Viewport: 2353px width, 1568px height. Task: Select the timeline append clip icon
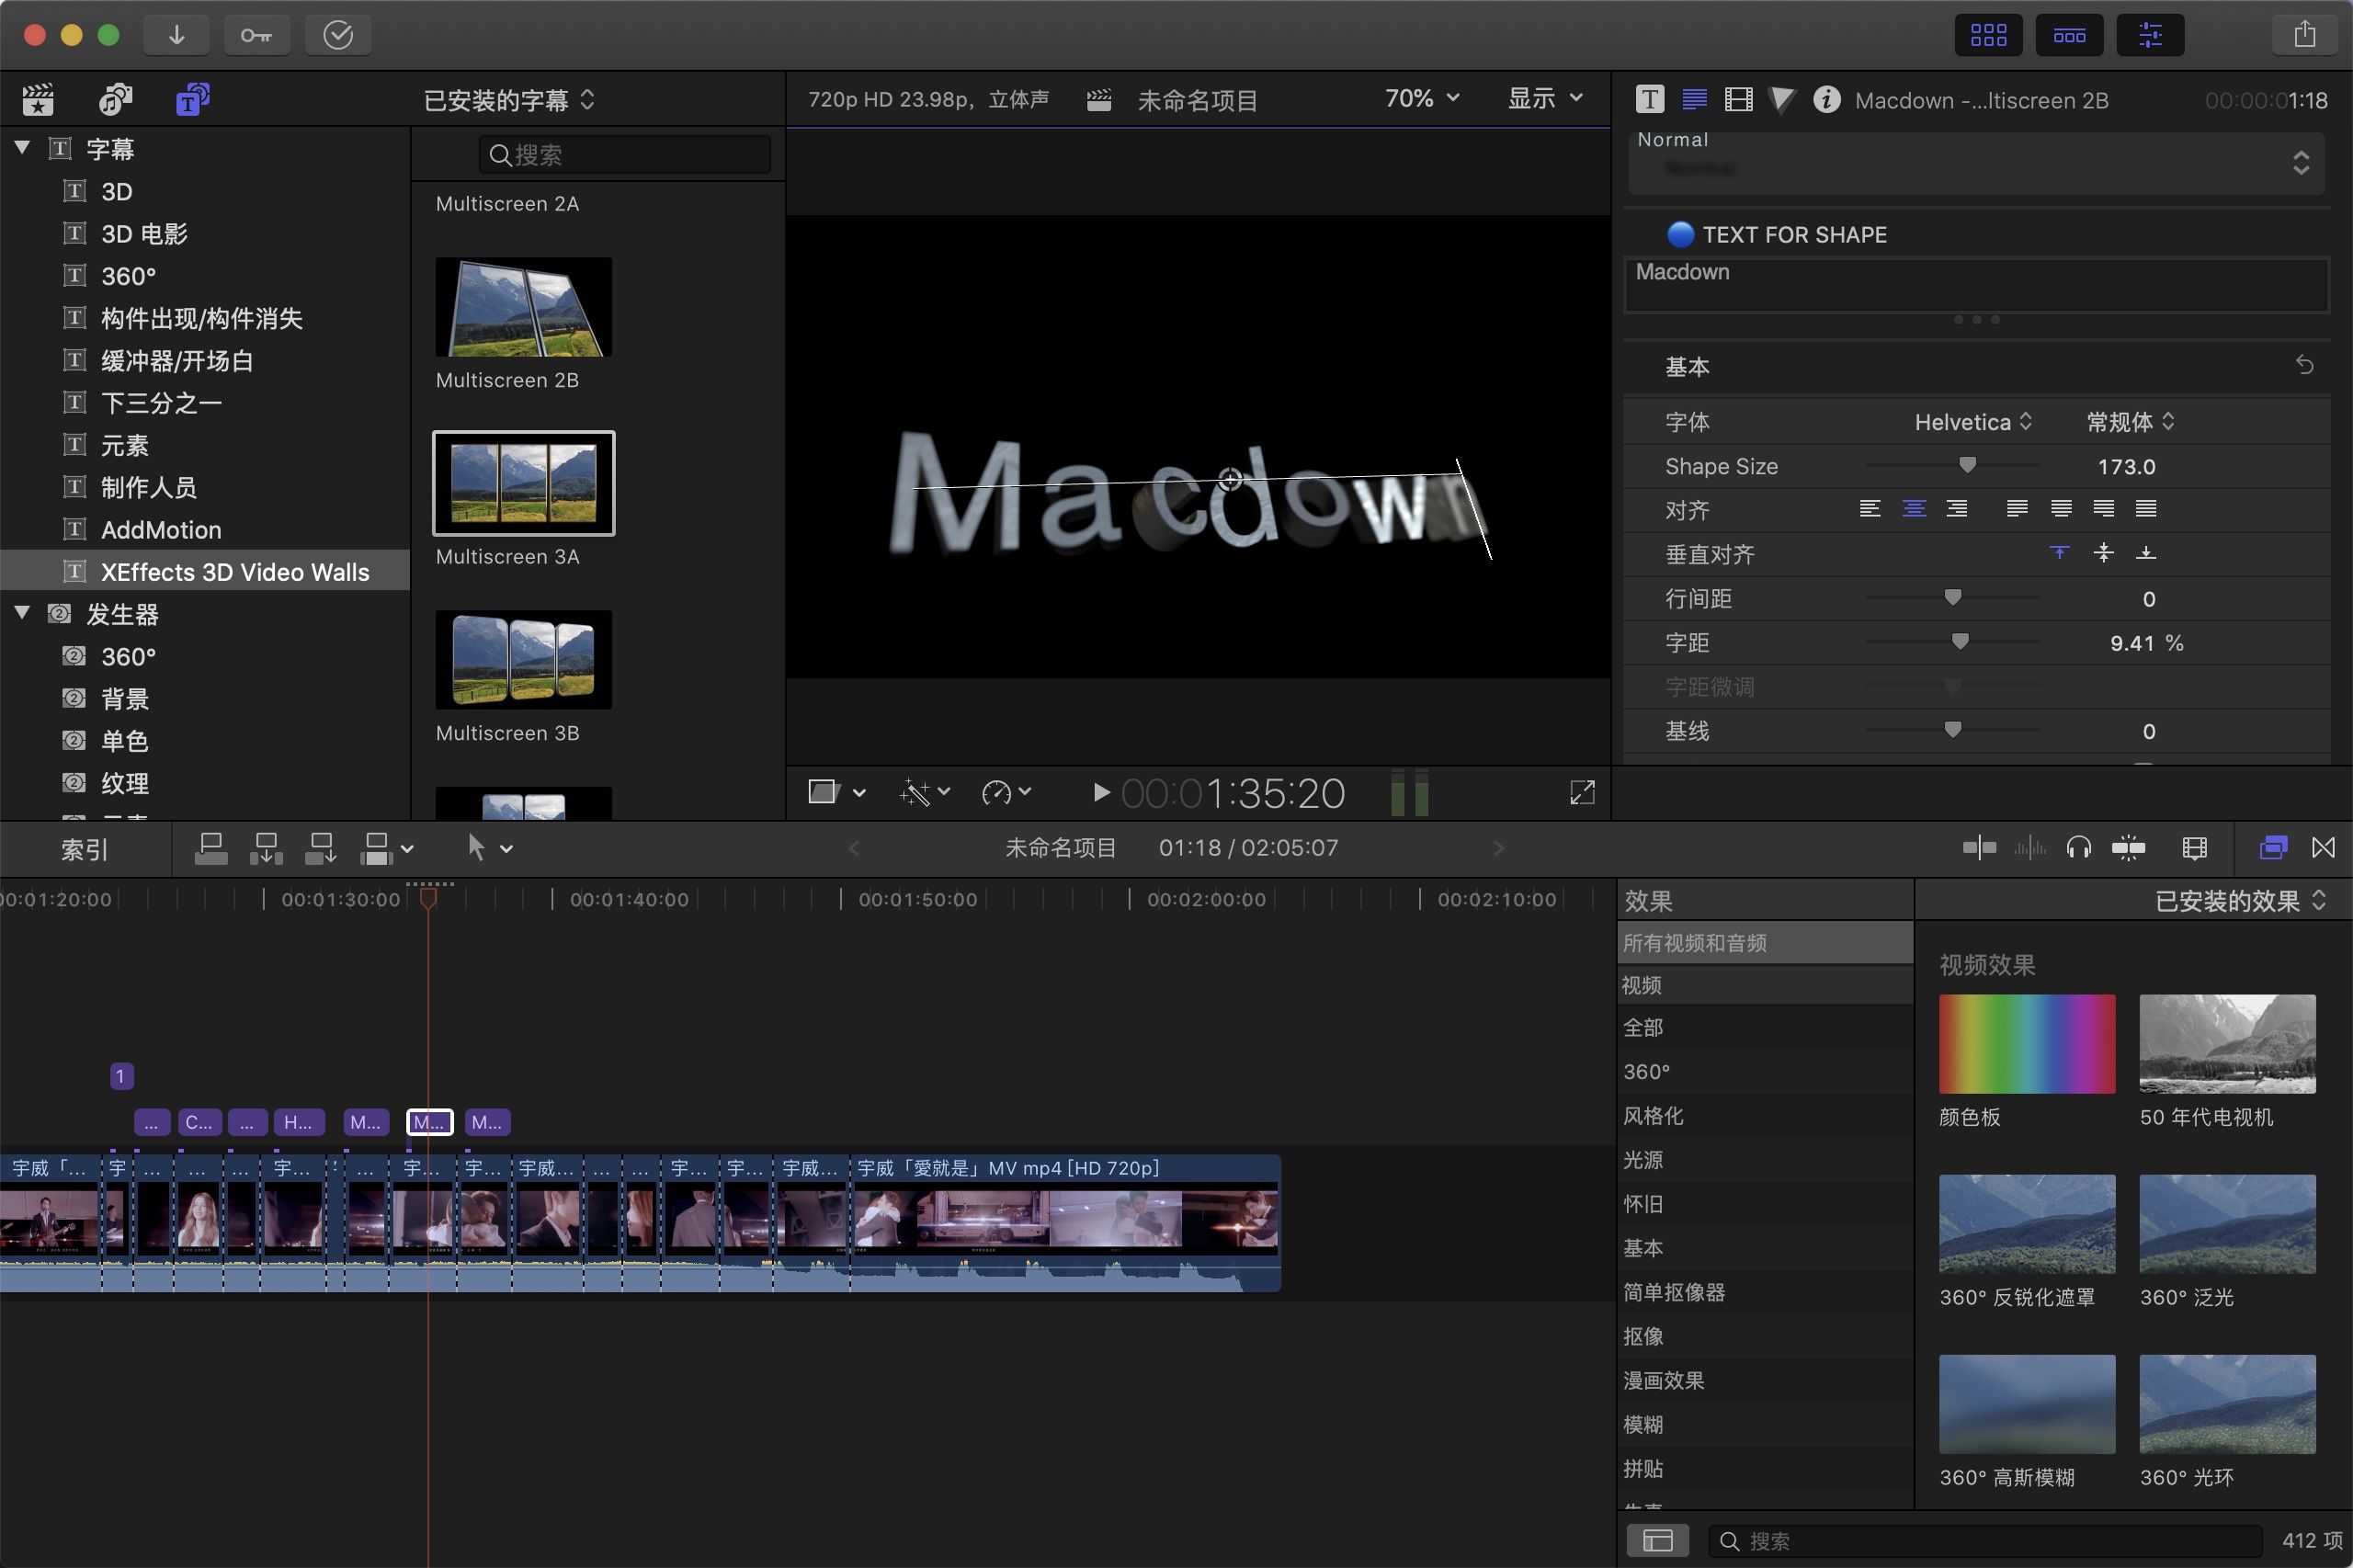coord(320,848)
